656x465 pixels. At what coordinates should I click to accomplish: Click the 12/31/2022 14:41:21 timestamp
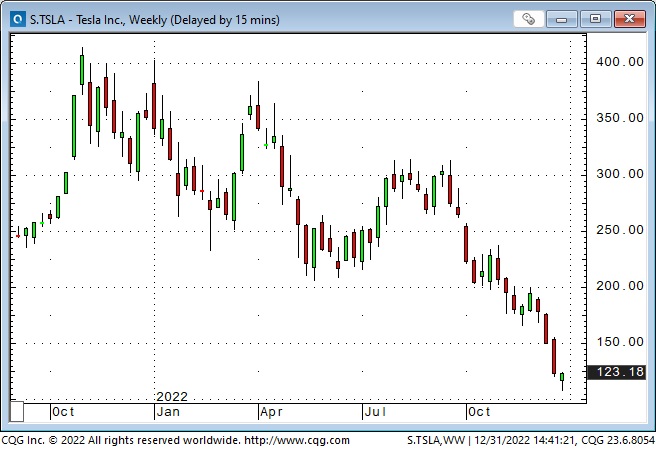coord(525,440)
